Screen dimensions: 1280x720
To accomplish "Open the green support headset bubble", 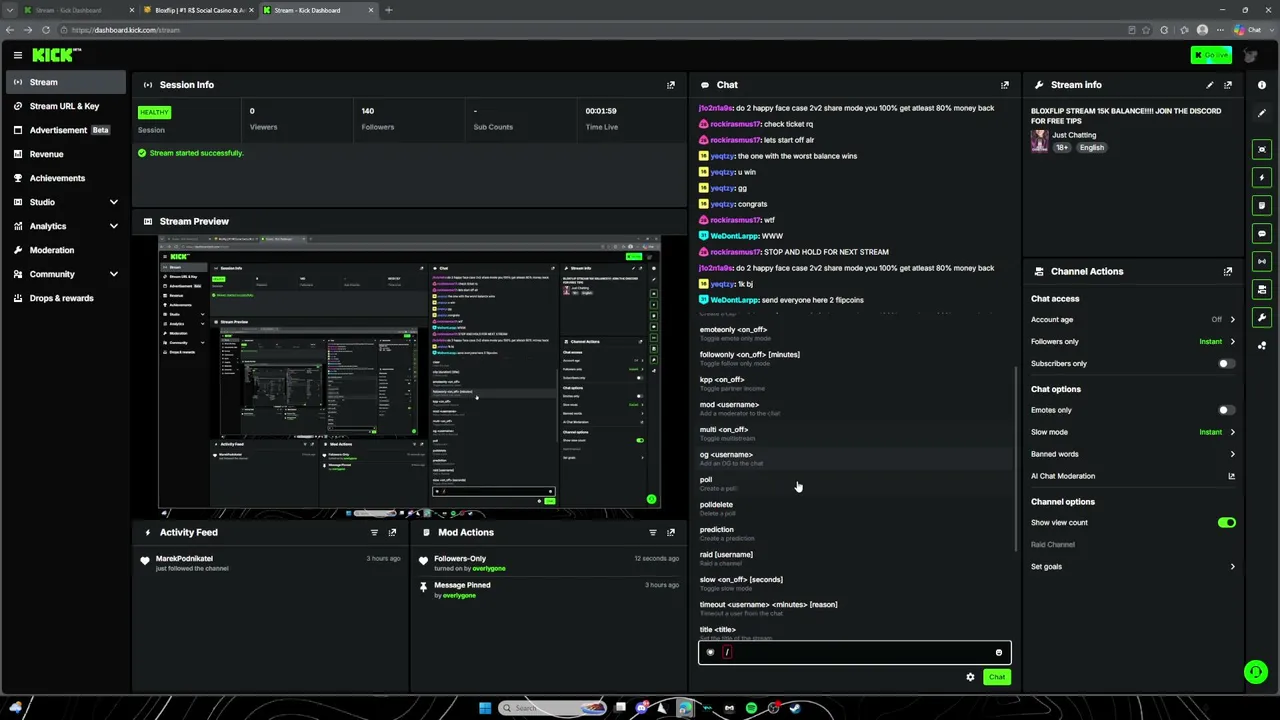I will (x=1255, y=672).
